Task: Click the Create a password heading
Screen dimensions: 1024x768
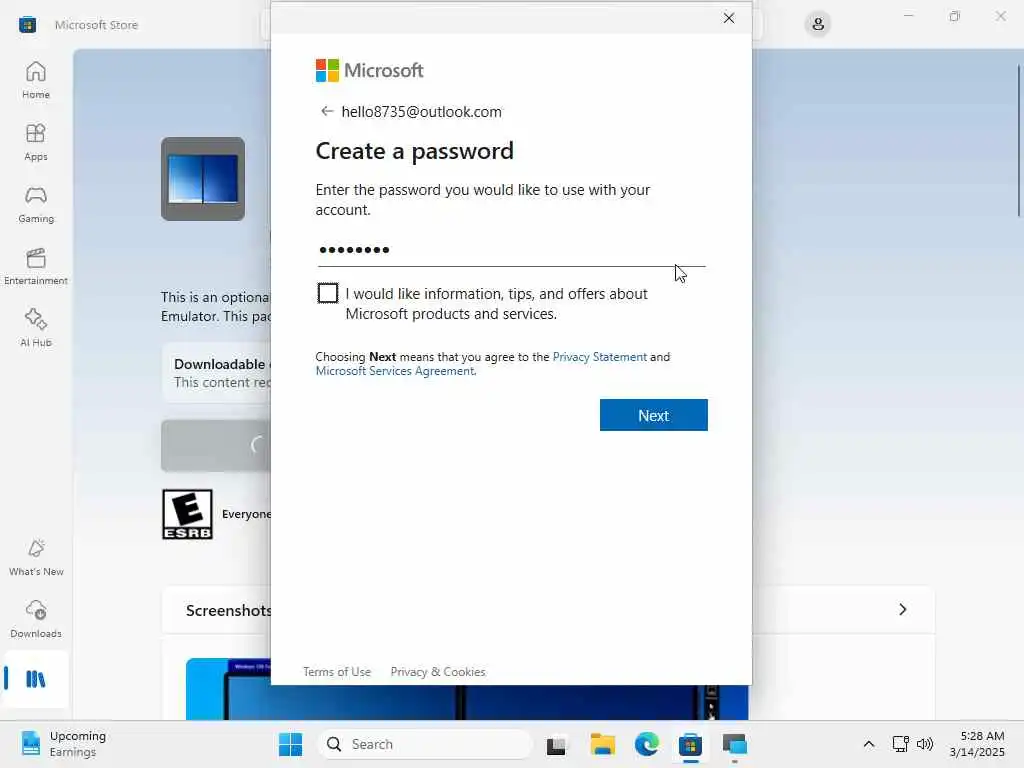Action: (415, 151)
